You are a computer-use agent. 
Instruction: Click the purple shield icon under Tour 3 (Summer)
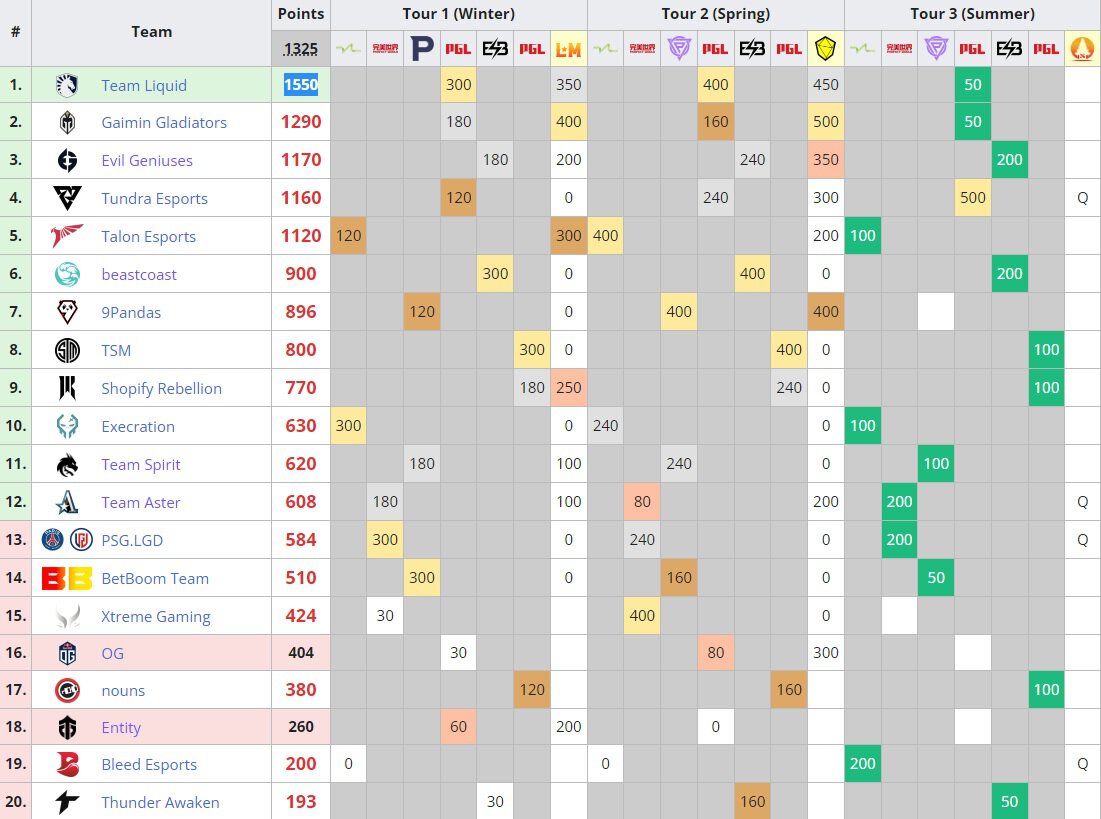[935, 48]
